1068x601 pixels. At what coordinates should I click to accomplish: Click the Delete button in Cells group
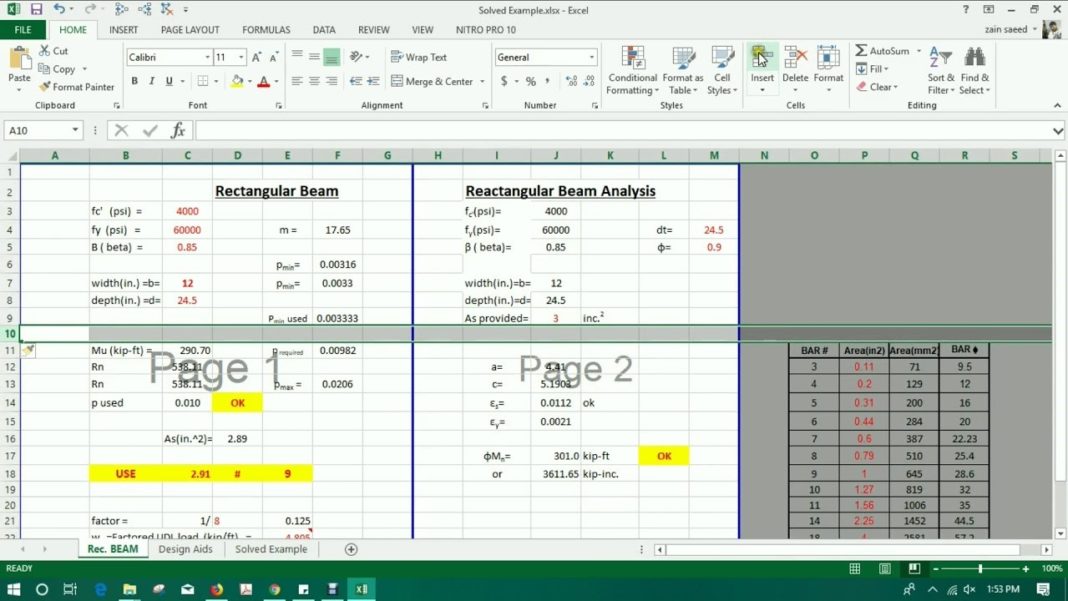point(795,66)
